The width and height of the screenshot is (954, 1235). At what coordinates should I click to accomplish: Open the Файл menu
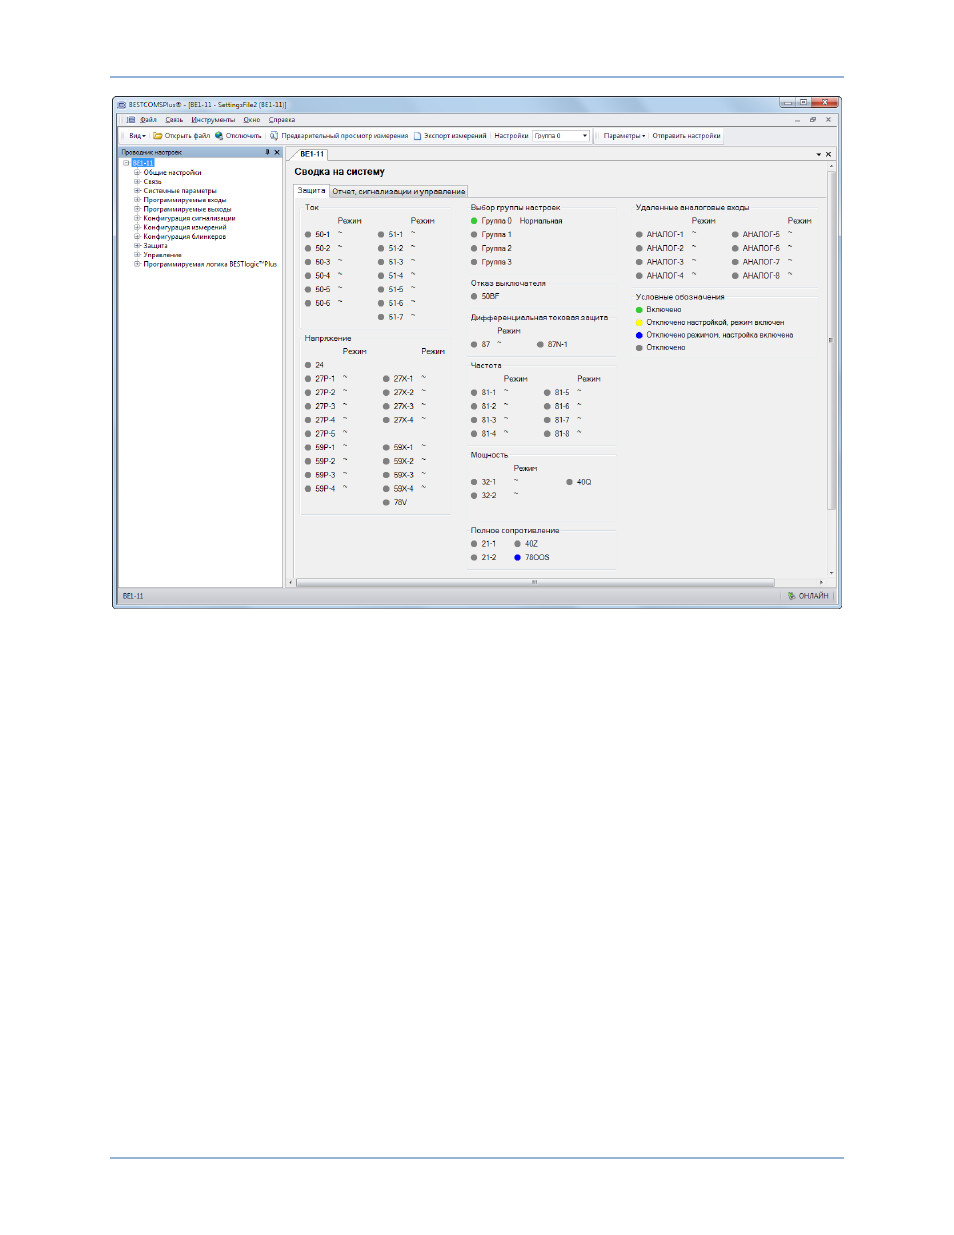point(148,120)
